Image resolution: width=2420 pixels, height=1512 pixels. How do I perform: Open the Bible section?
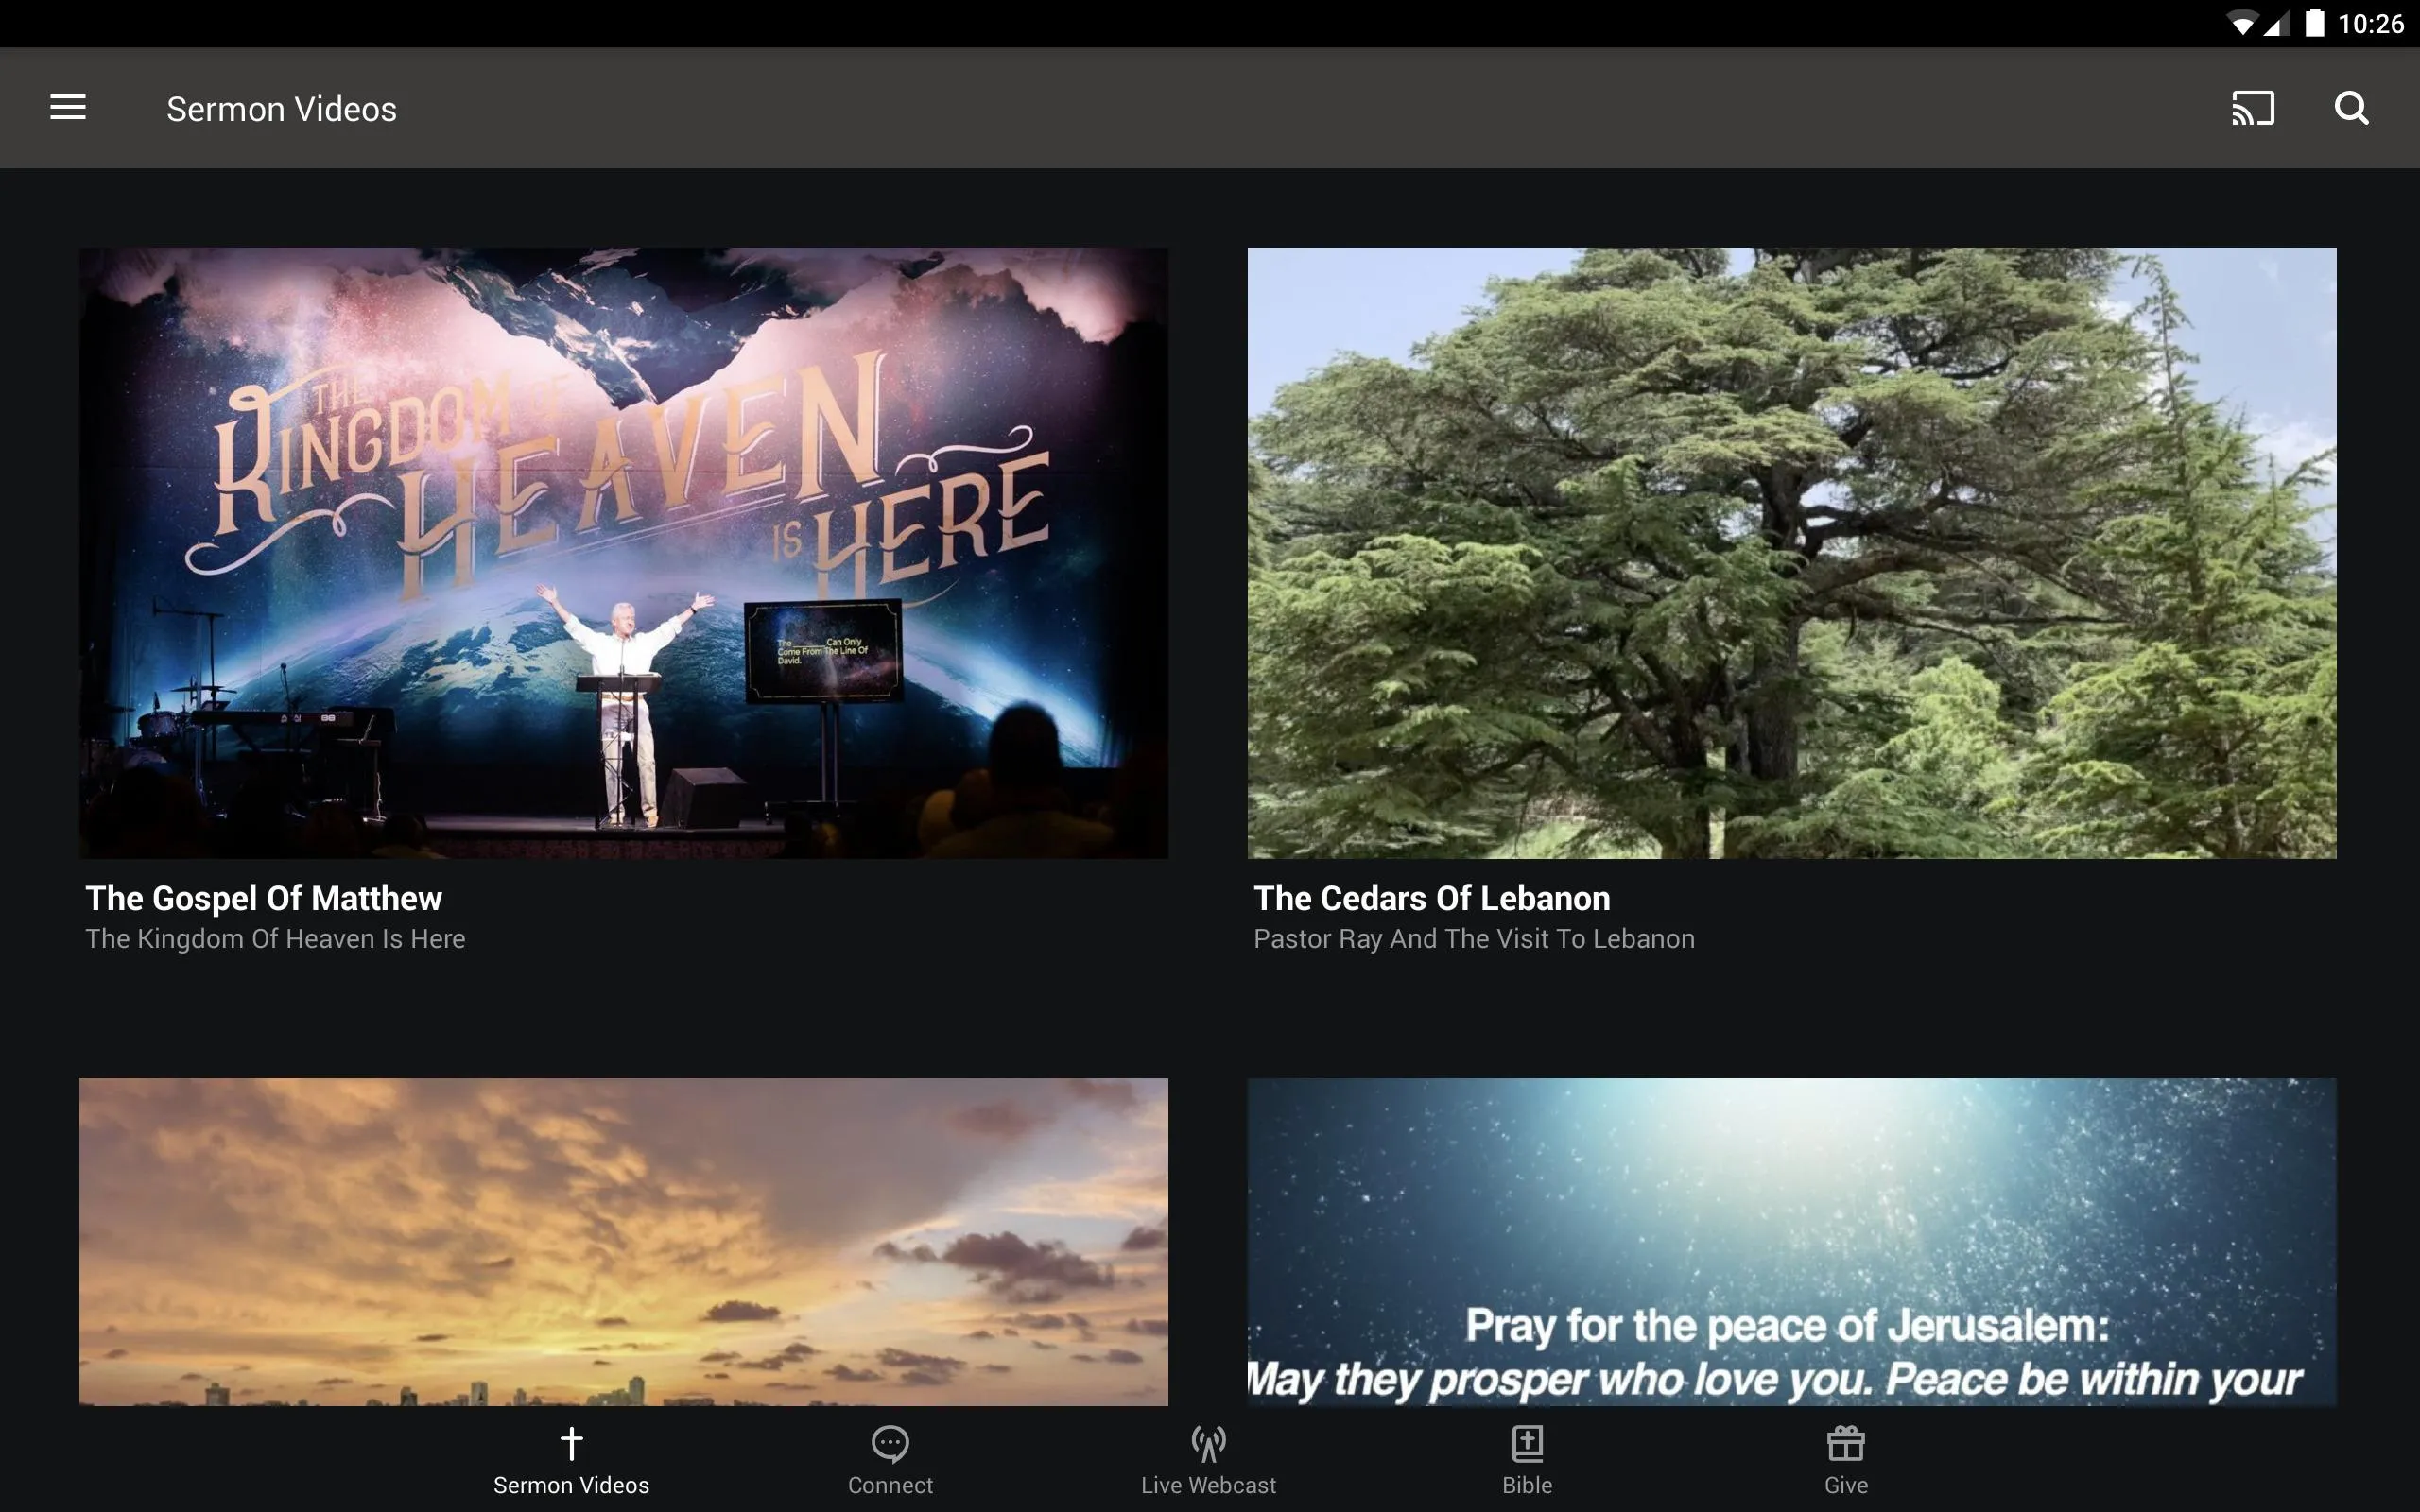click(x=1527, y=1460)
